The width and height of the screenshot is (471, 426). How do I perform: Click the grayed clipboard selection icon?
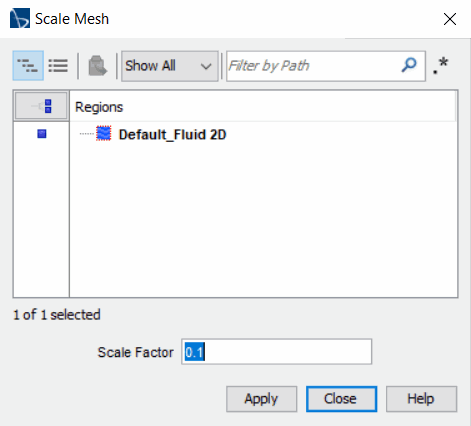(x=97, y=66)
